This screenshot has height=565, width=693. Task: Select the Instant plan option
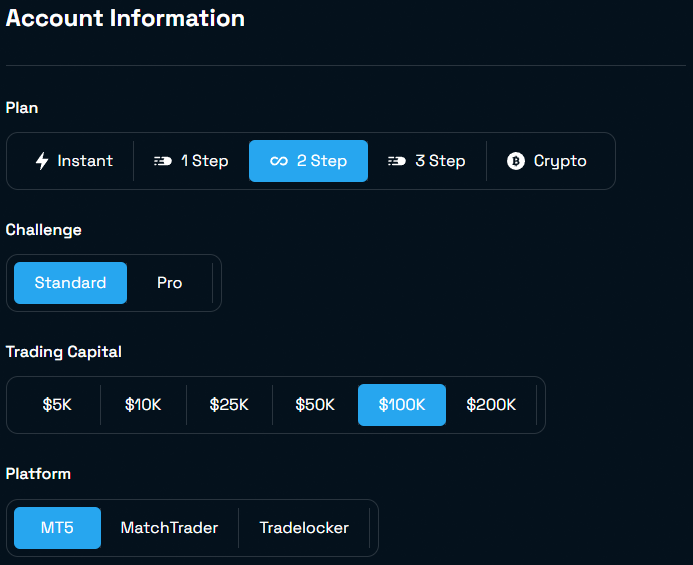pyautogui.click(x=74, y=161)
